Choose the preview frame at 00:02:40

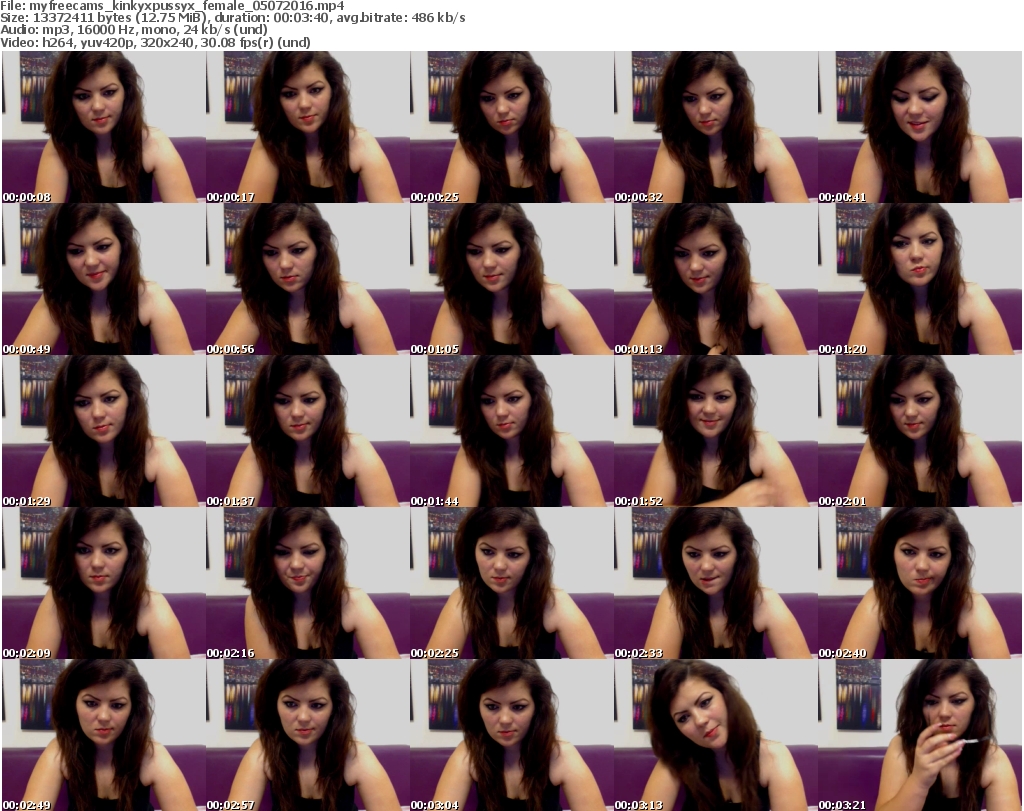pos(920,583)
